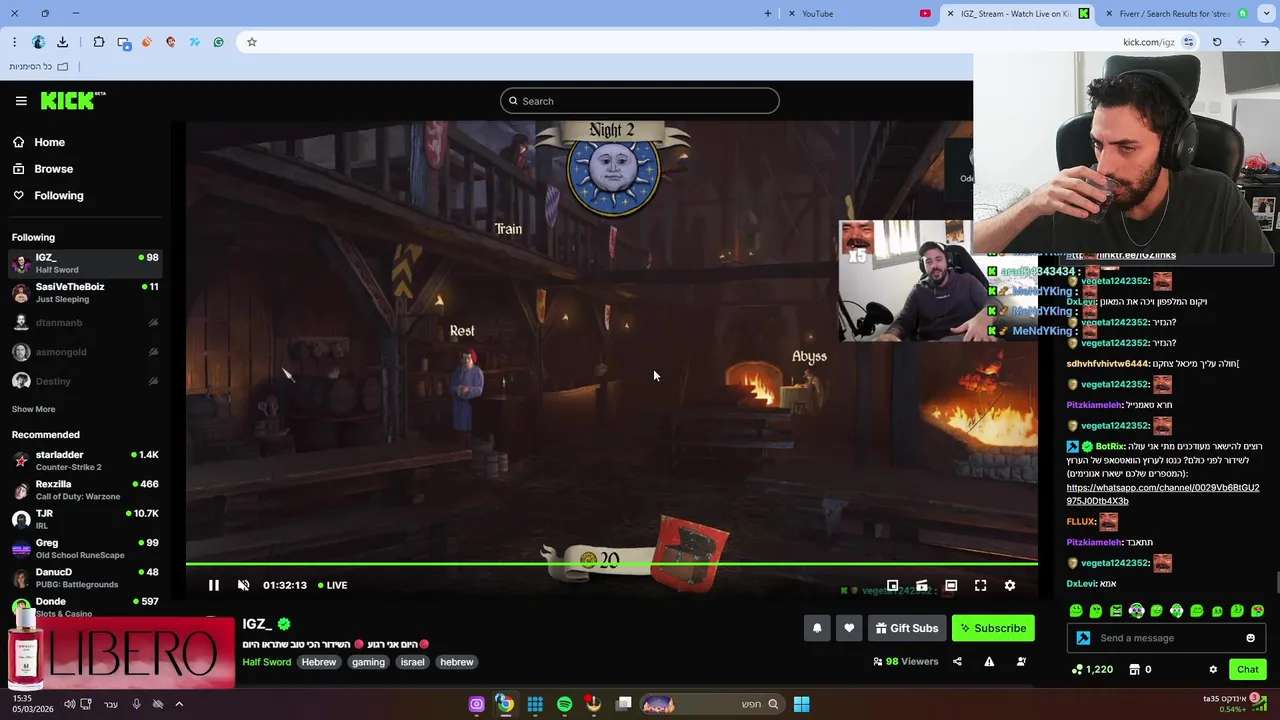Reload the page
Viewport: 1280px width, 720px height.
coord(1217,42)
